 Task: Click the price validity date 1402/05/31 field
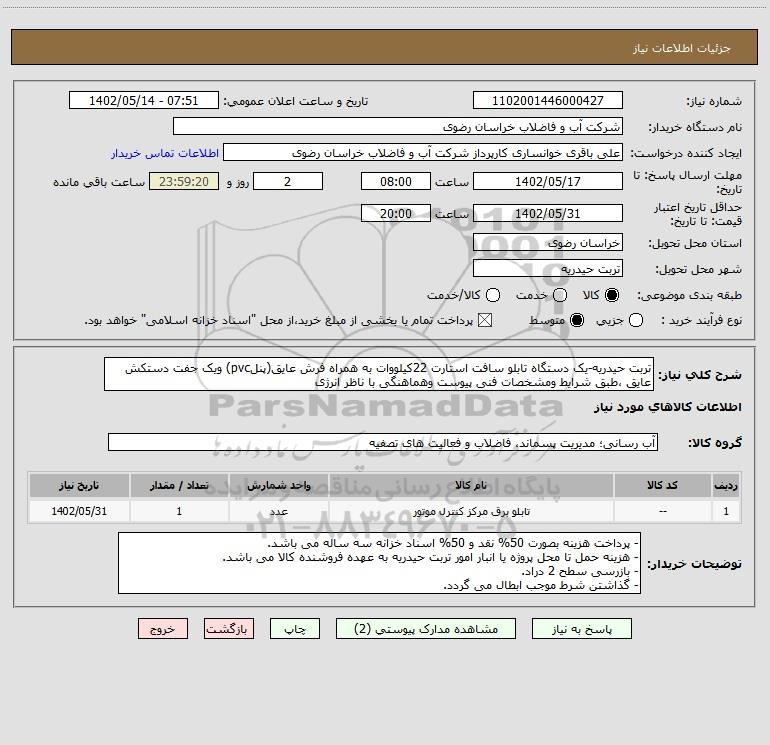[548, 213]
